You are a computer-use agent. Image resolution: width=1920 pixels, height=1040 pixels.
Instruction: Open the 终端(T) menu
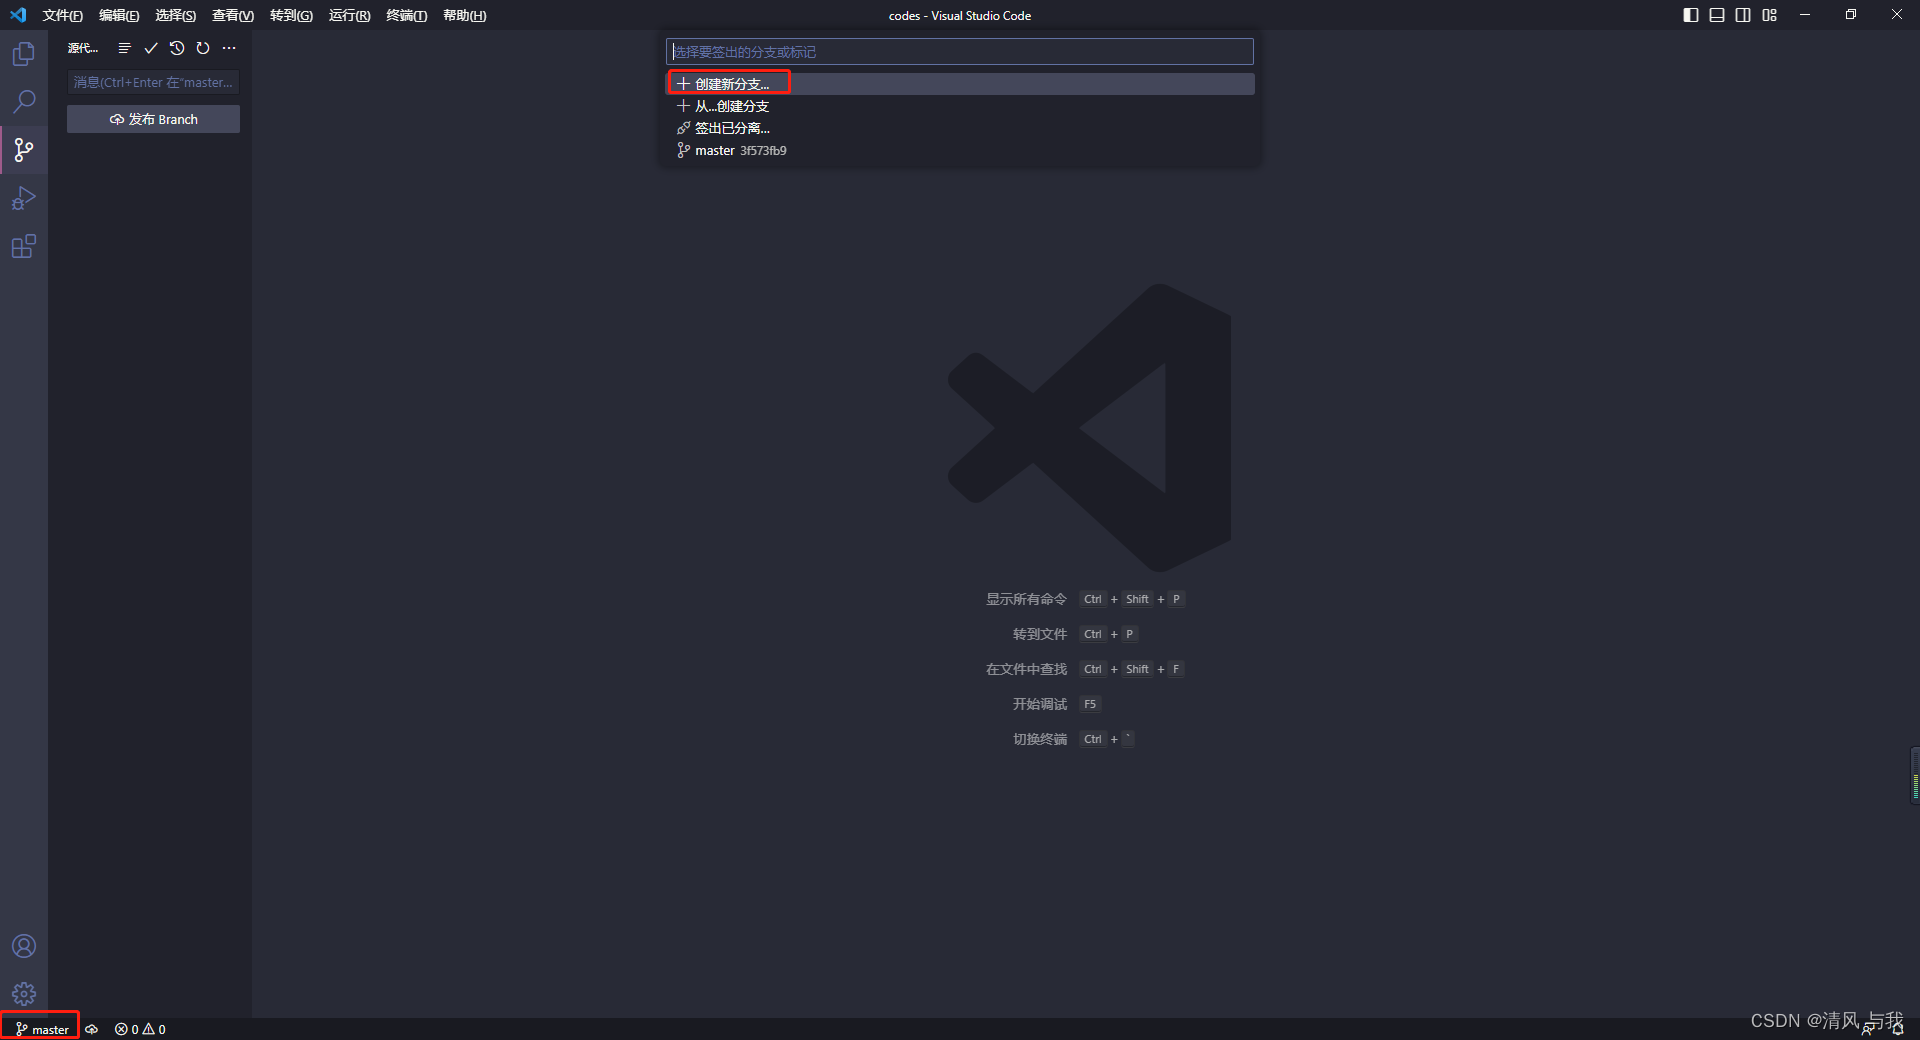point(406,15)
